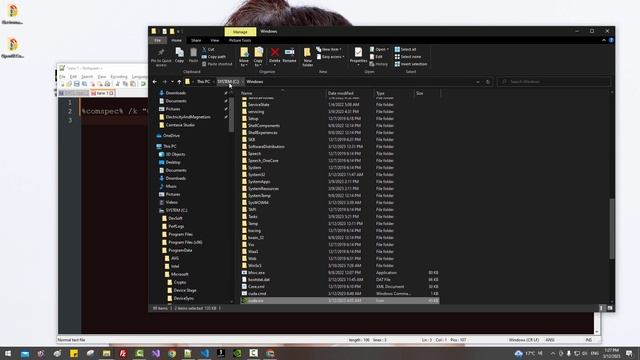Open the New item dropdown
640x360 pixels.
329,49
